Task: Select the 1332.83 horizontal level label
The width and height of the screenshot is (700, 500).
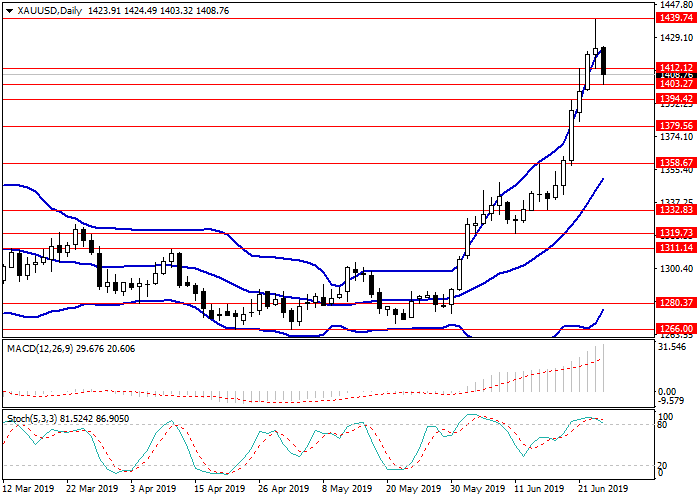Action: (676, 210)
